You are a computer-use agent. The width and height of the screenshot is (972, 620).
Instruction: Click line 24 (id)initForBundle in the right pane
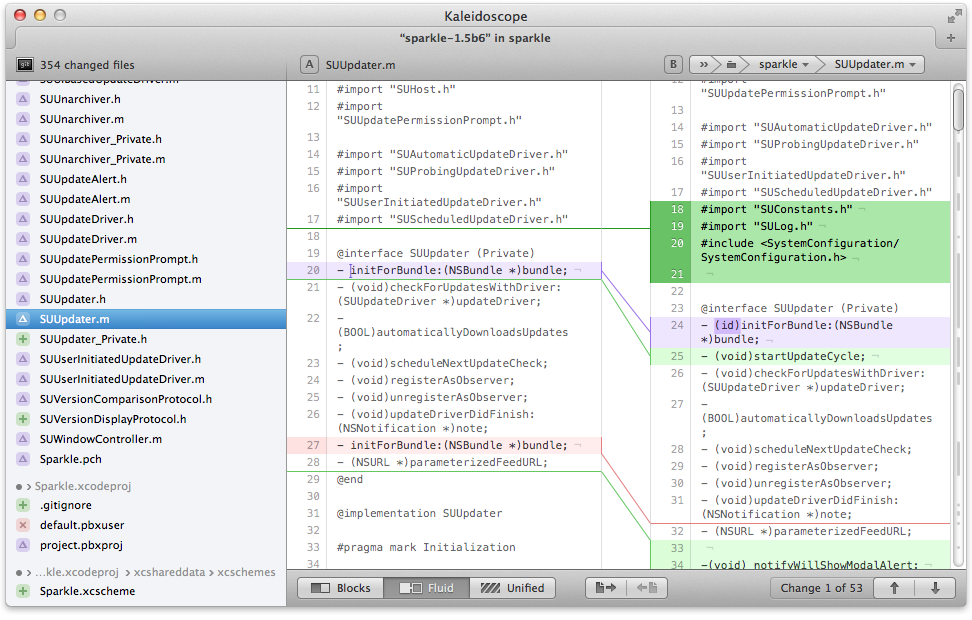tap(800, 332)
